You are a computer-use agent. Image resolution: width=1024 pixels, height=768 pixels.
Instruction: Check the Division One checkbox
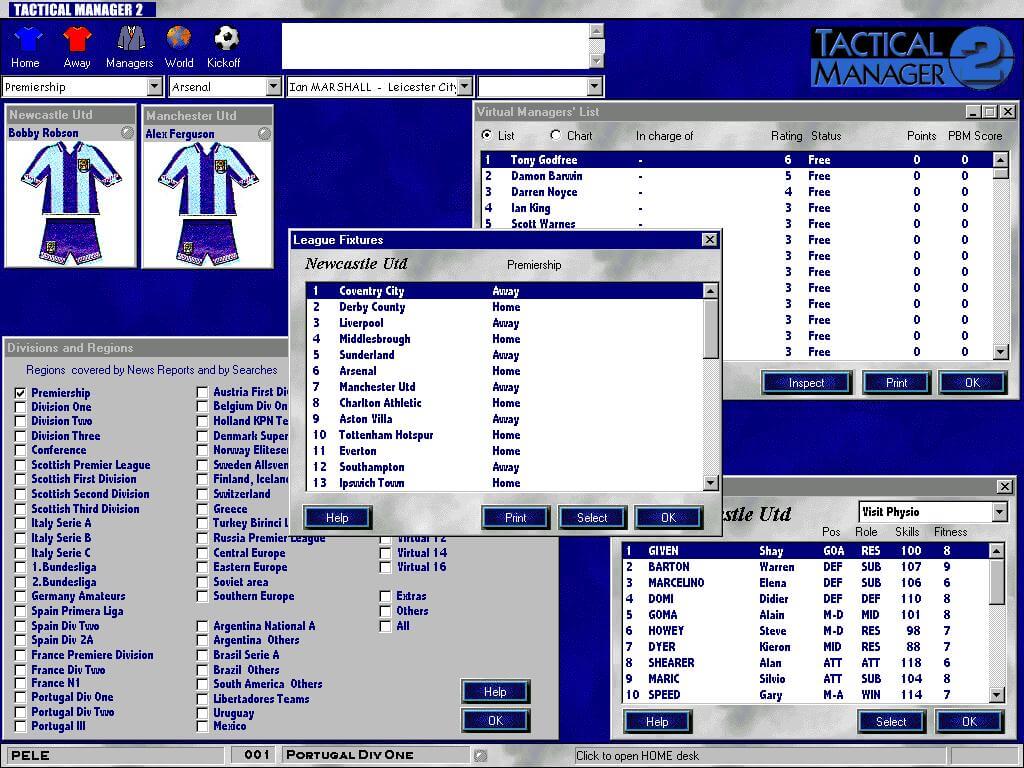(20, 408)
